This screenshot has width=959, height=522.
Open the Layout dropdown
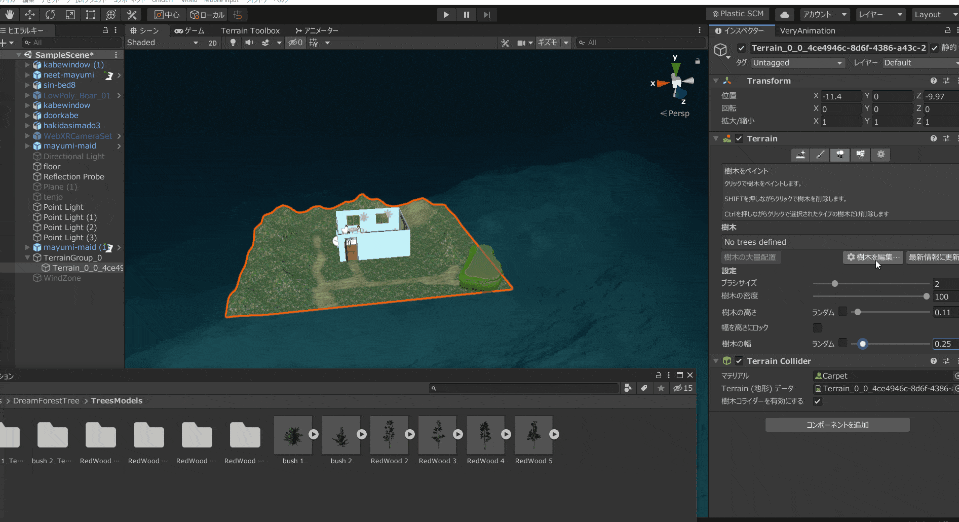933,15
